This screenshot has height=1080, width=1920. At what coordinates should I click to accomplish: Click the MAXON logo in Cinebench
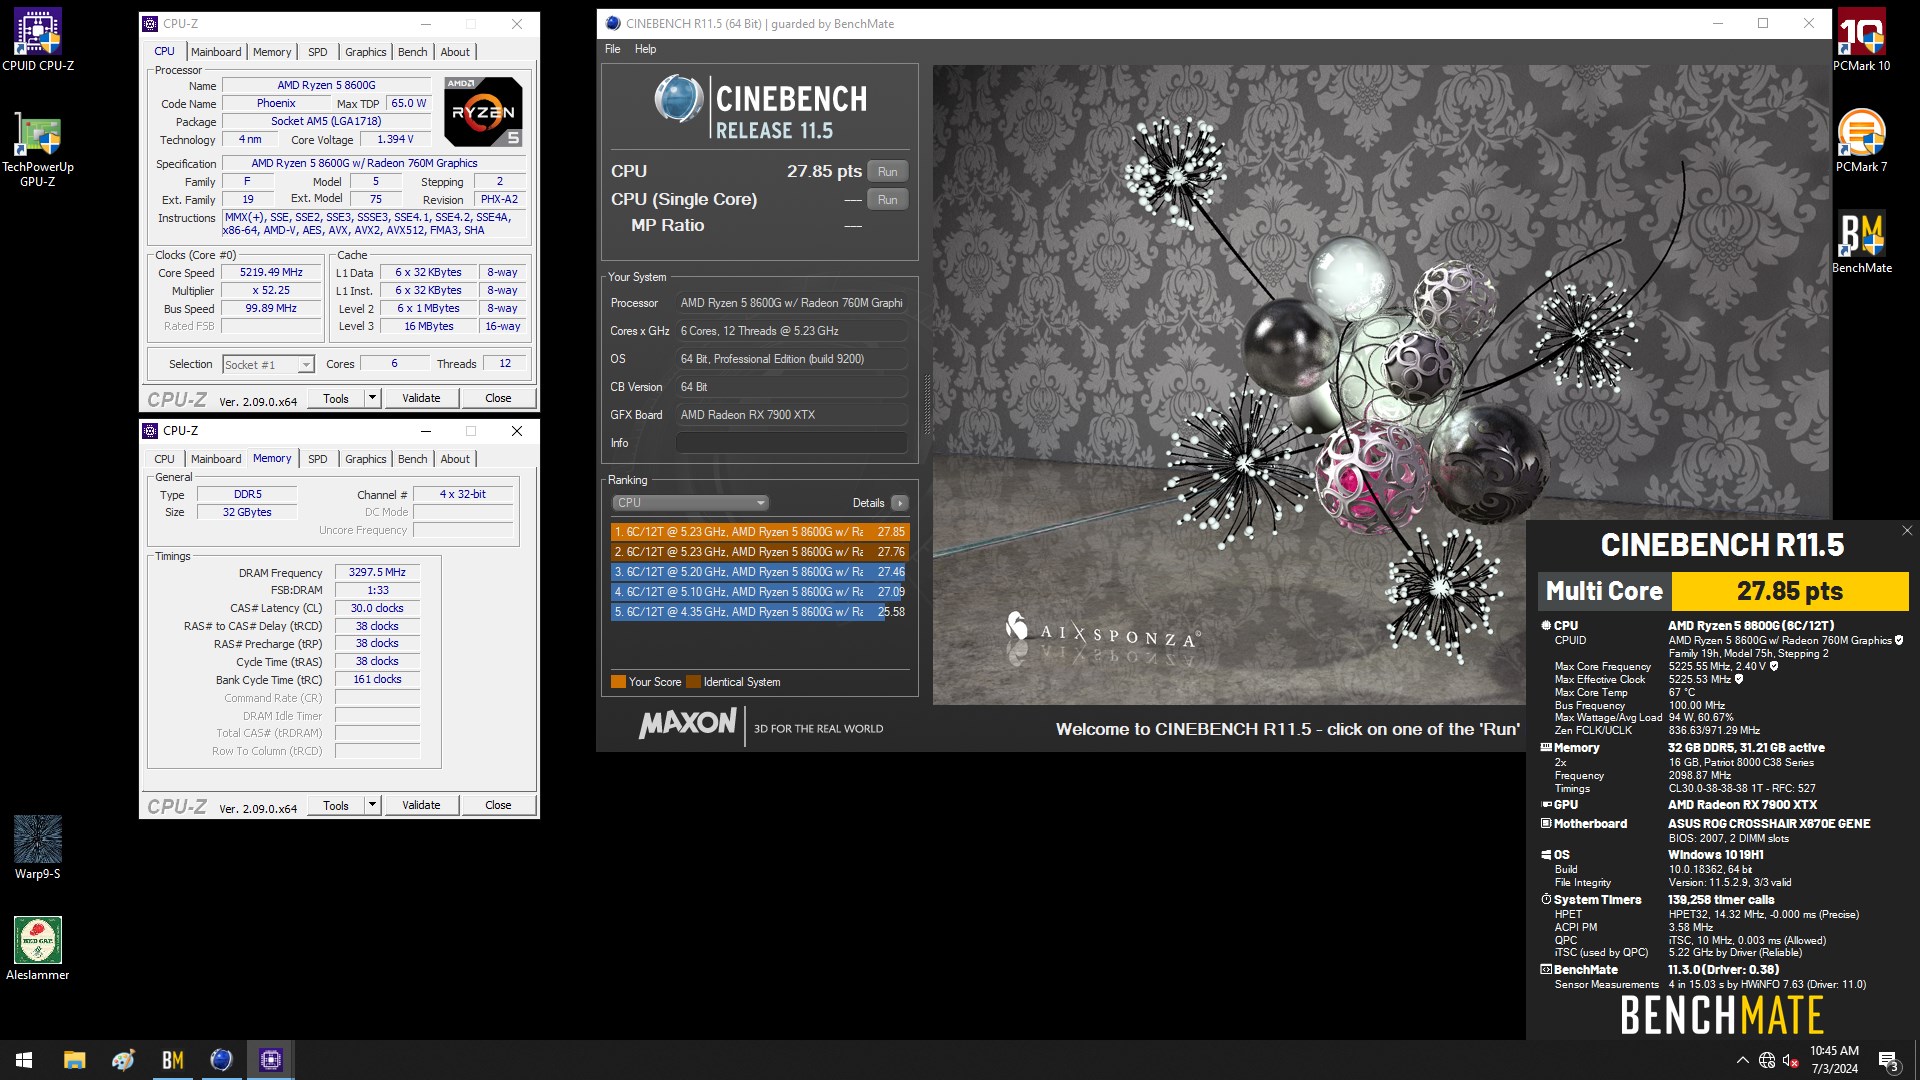(x=687, y=723)
